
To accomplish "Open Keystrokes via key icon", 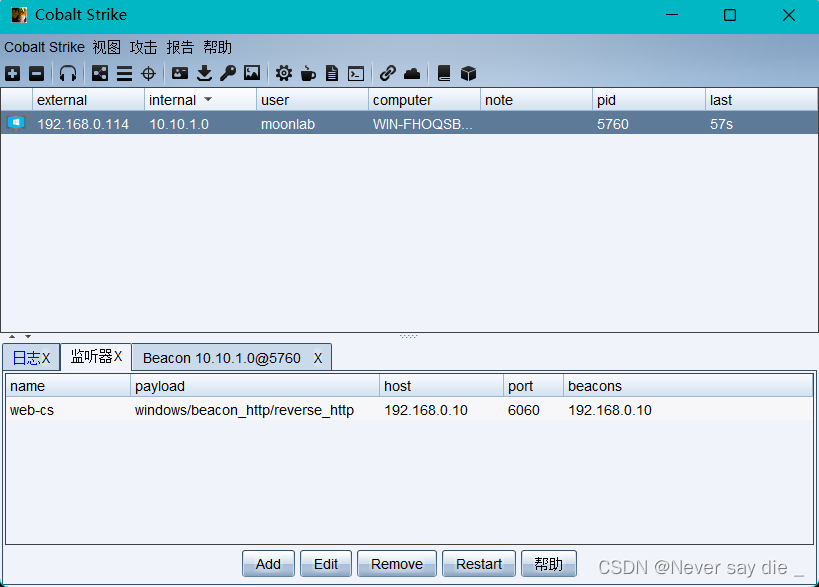I will pyautogui.click(x=228, y=74).
